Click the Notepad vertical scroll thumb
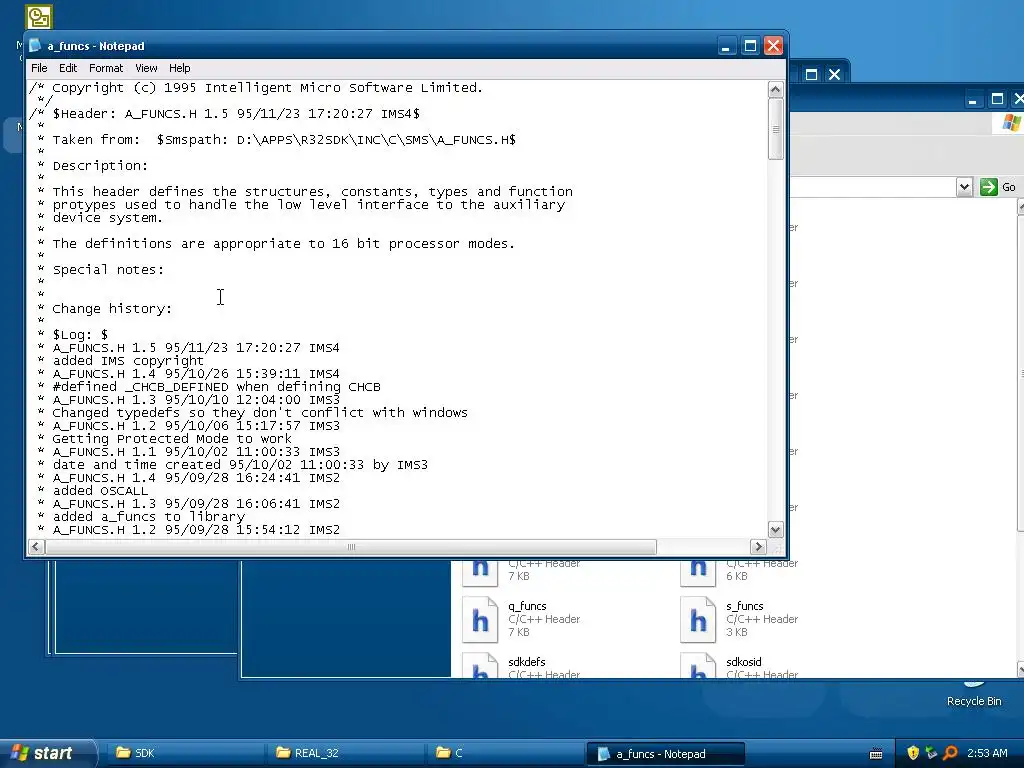This screenshot has width=1024, height=768. (776, 129)
